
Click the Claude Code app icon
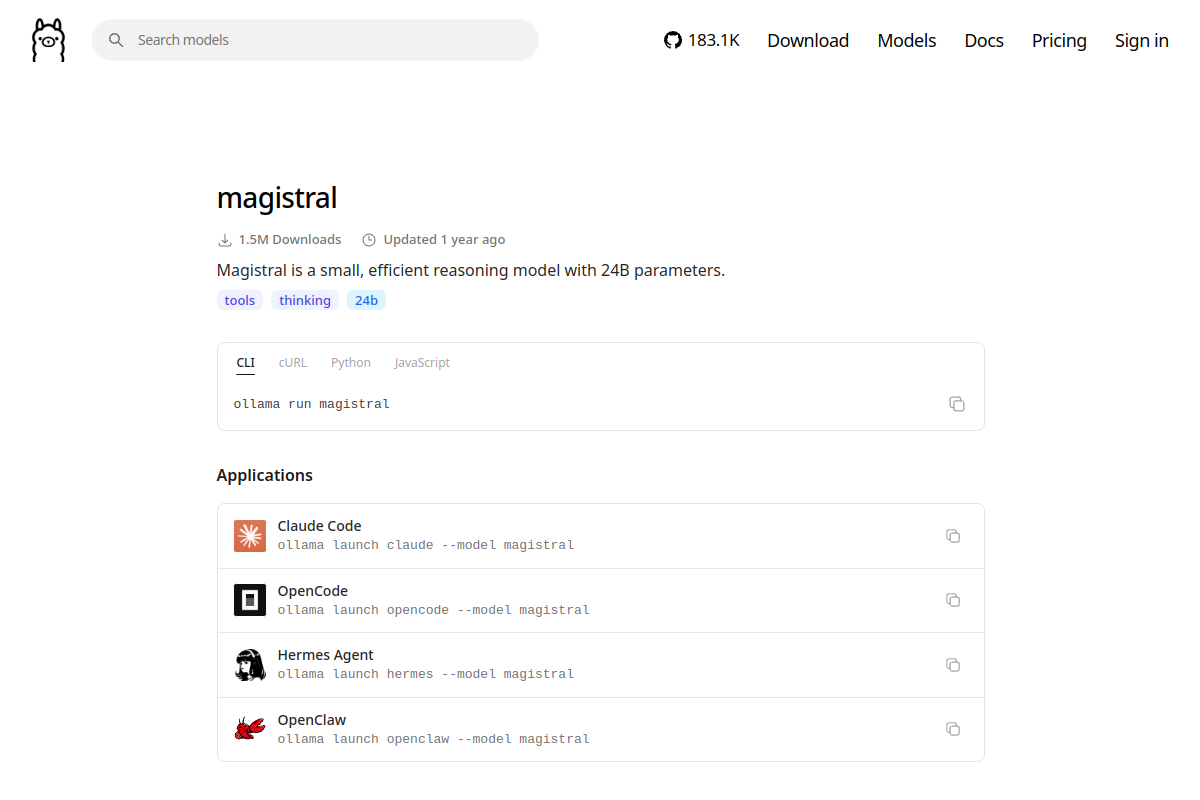(x=250, y=536)
